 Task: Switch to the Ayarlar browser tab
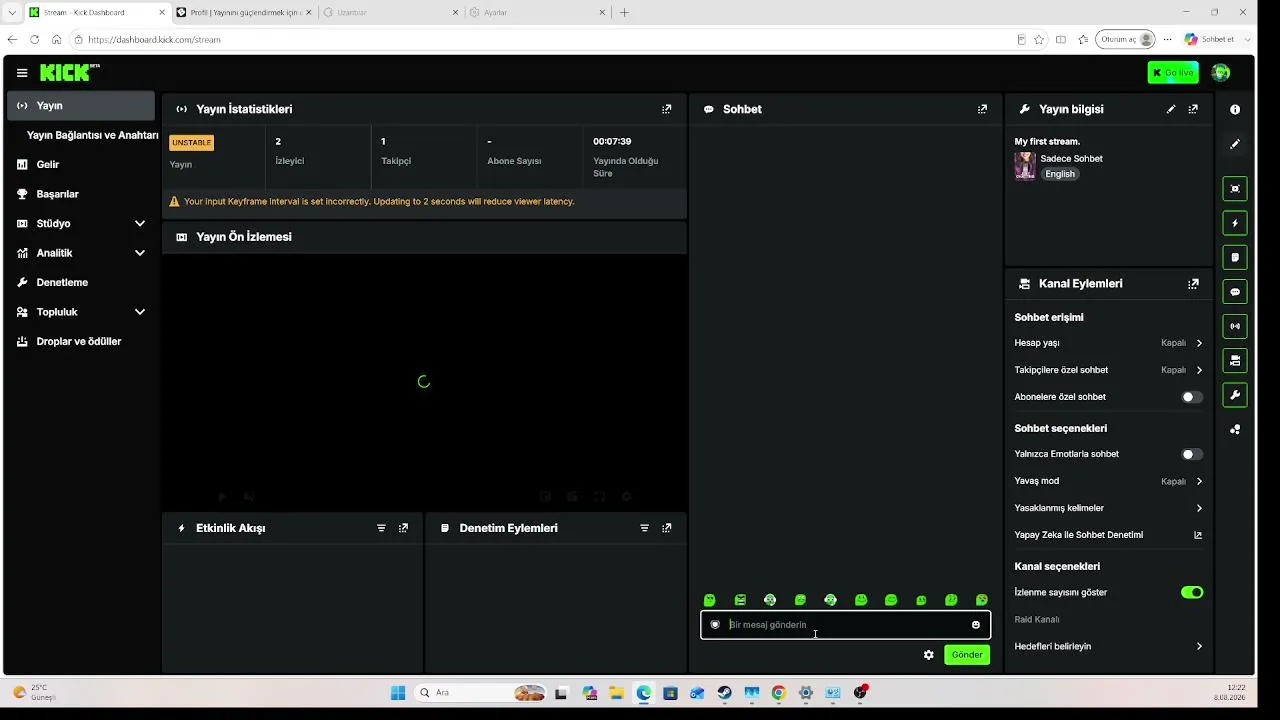click(537, 13)
